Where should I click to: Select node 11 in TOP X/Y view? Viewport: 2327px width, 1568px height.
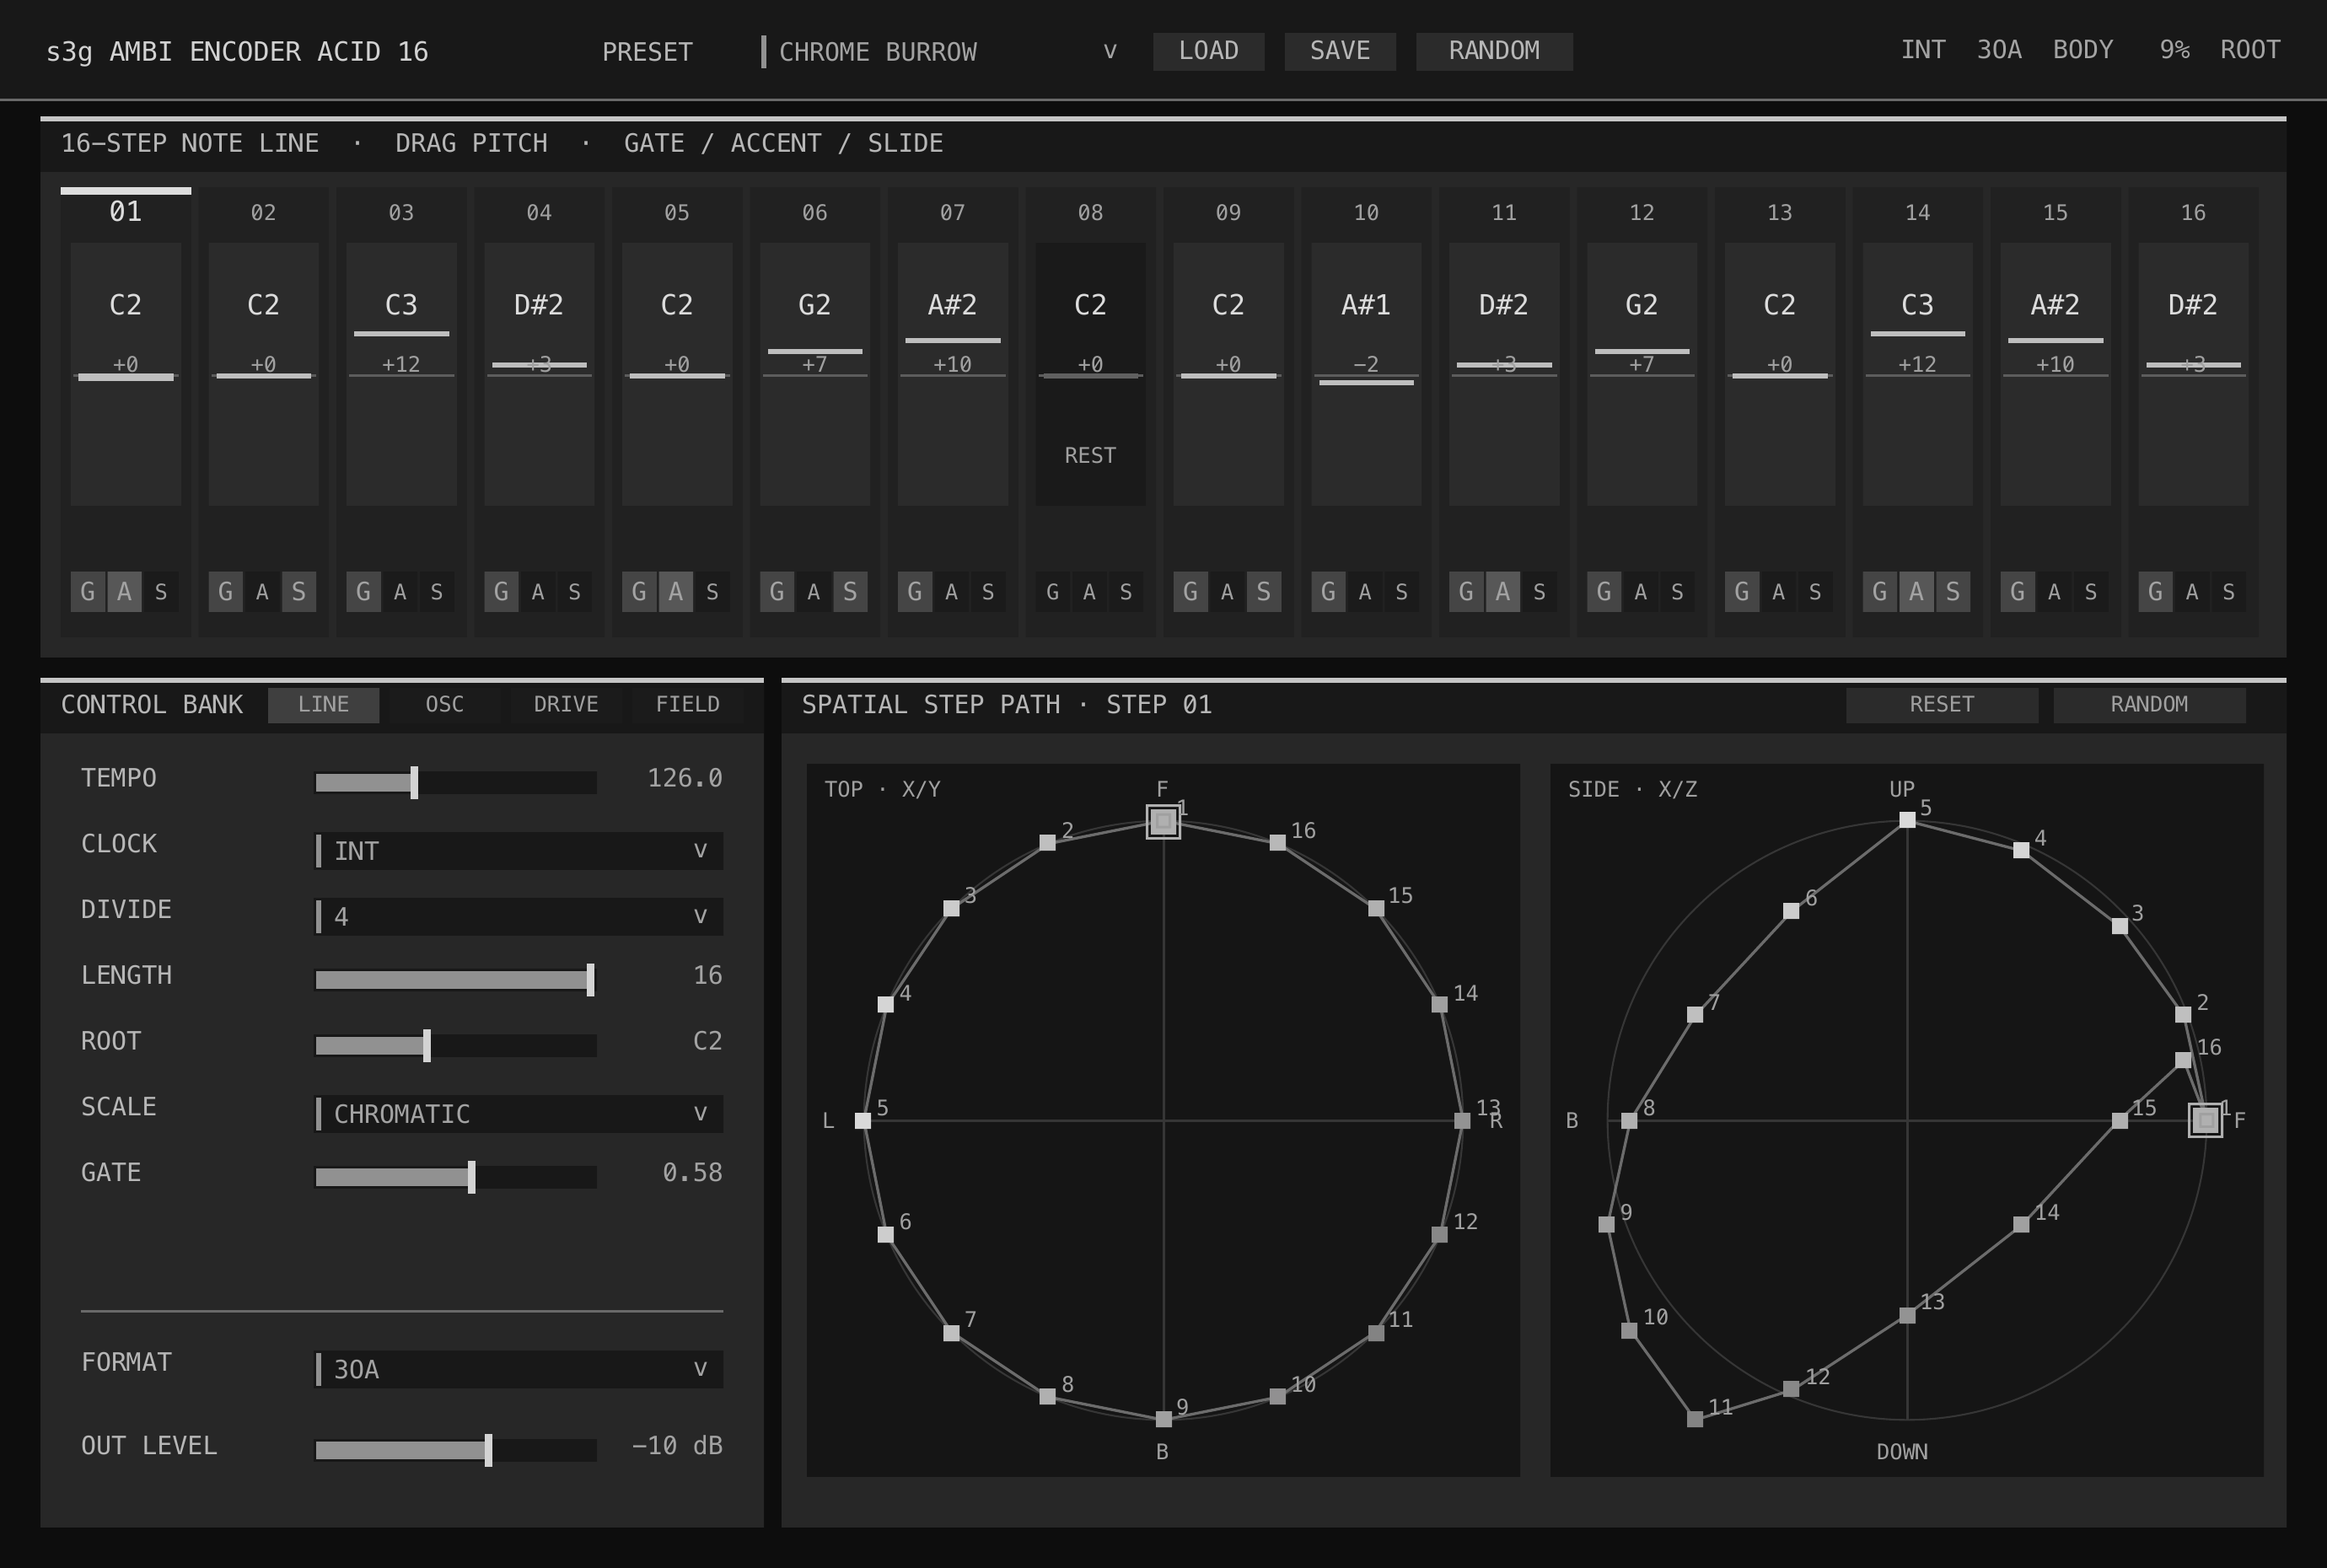click(x=1376, y=1333)
